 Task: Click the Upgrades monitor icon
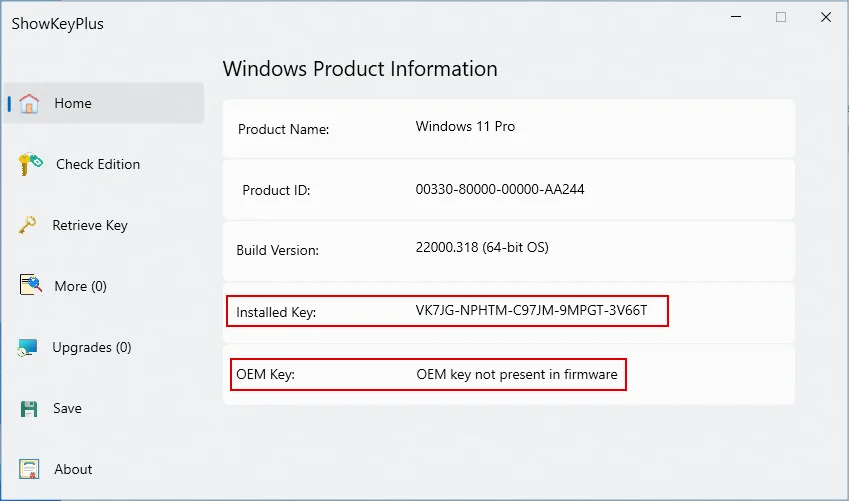click(x=28, y=348)
